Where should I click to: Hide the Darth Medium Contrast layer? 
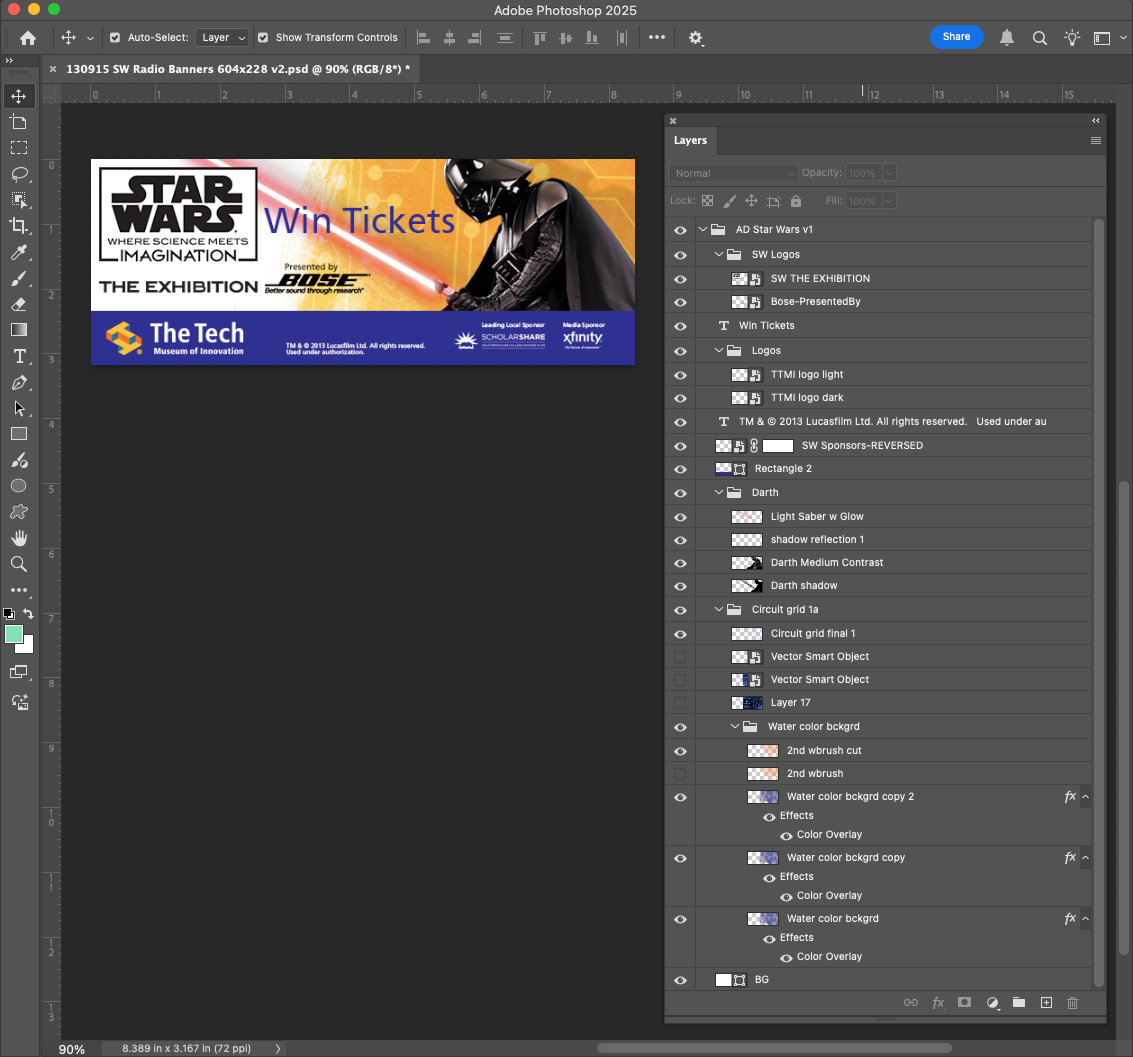(x=680, y=563)
